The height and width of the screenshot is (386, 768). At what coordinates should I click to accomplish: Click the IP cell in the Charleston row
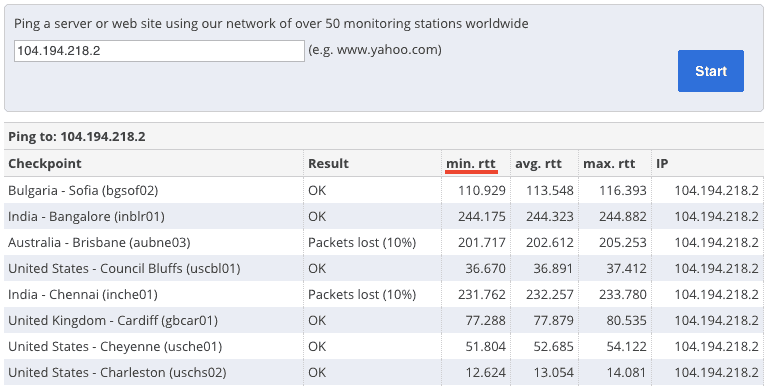[717, 372]
